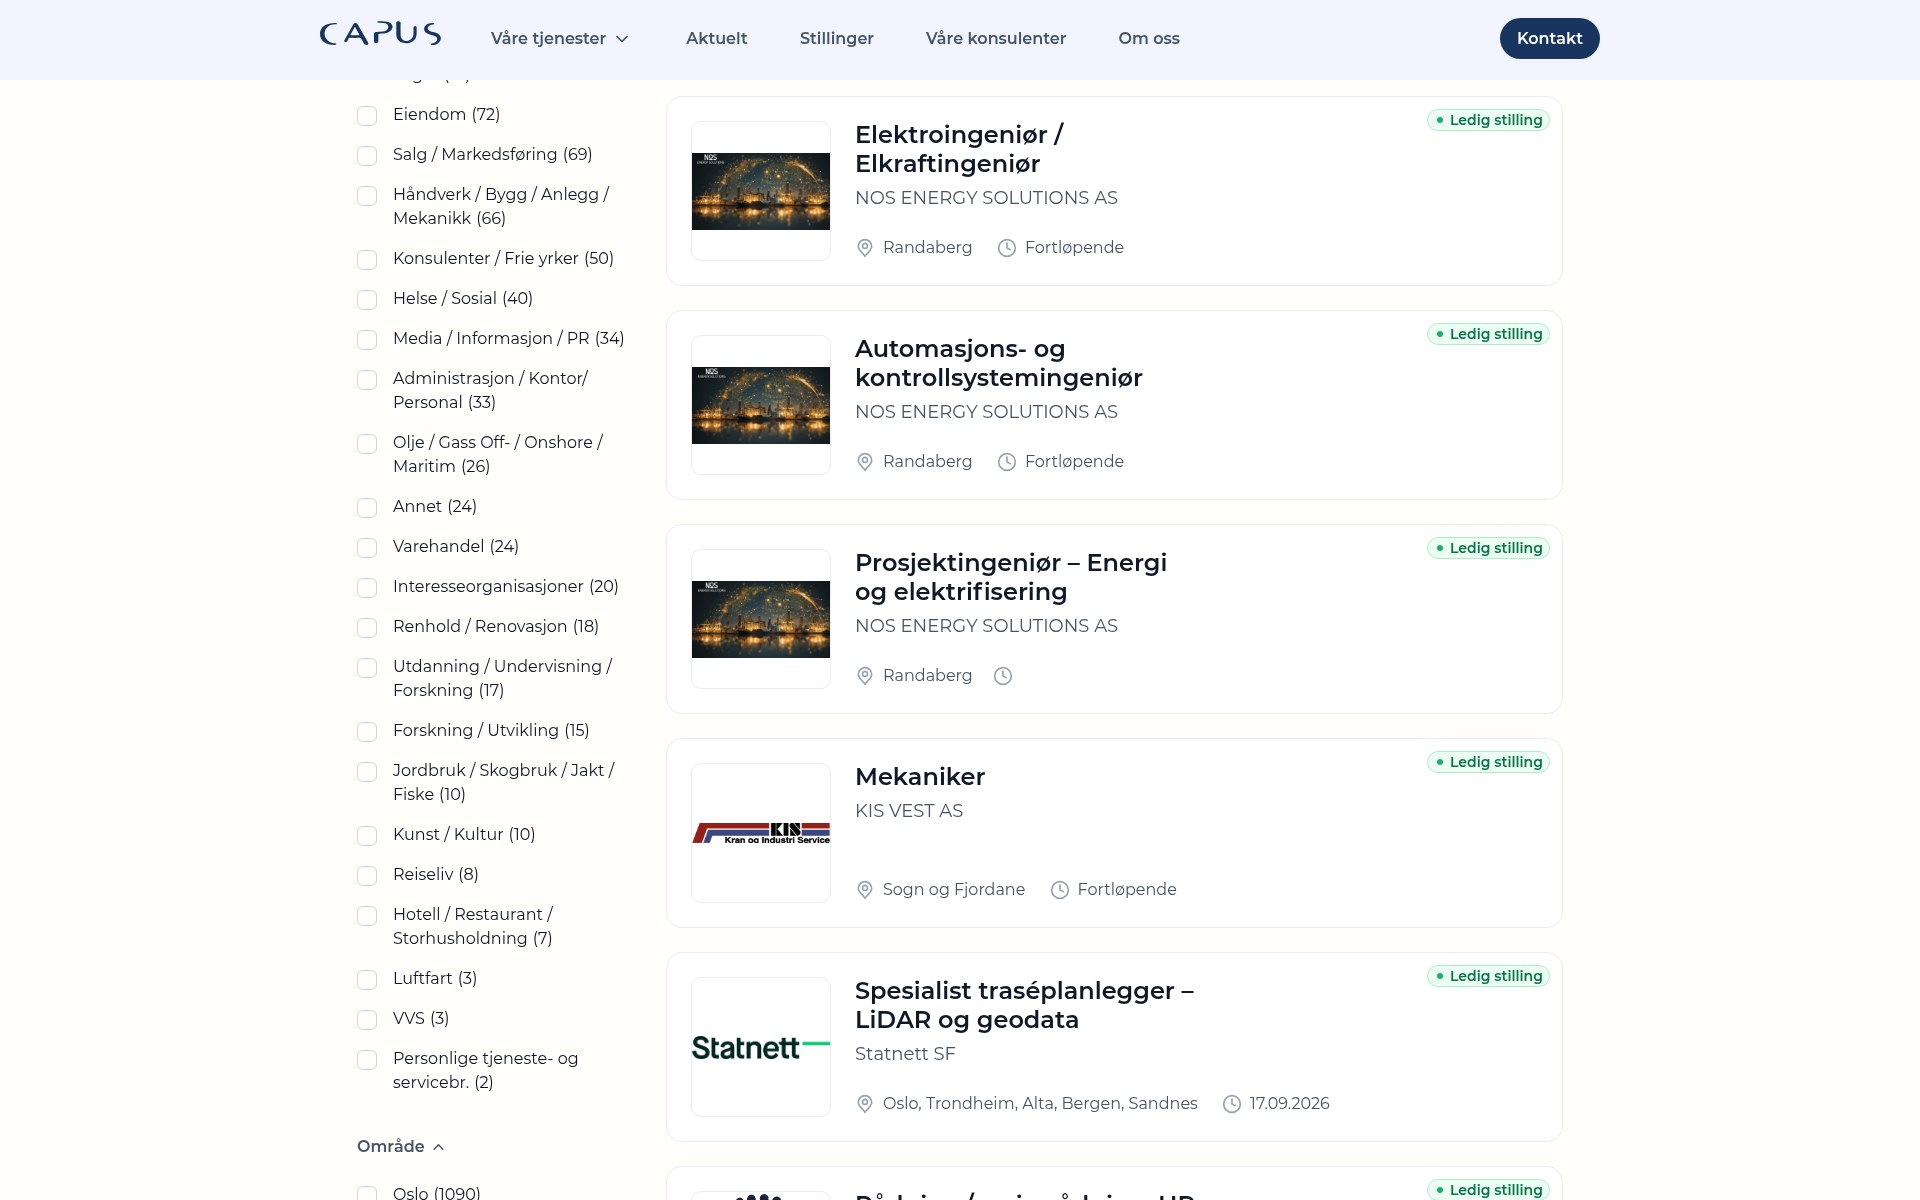Go to the Aktuelt page
The image size is (1920, 1200).
pyautogui.click(x=716, y=38)
